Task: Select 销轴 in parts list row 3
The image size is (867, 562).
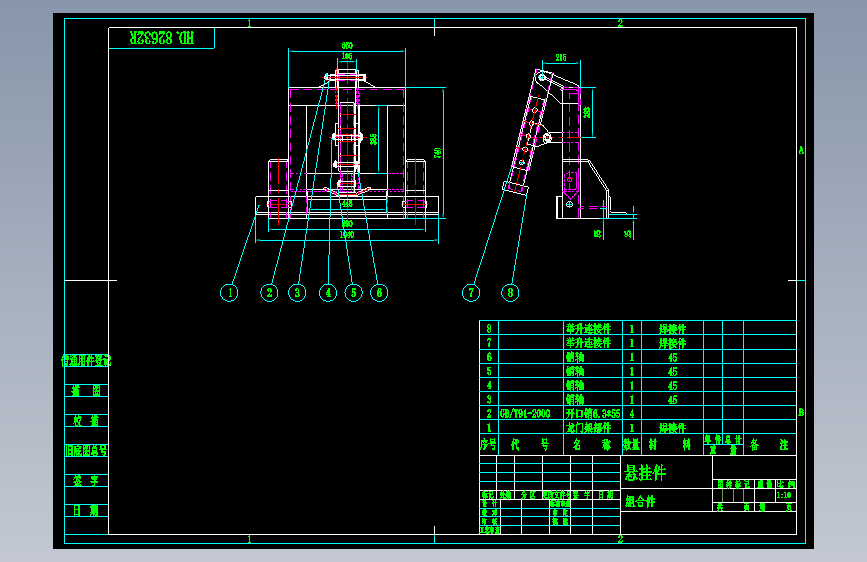Action: click(x=575, y=399)
